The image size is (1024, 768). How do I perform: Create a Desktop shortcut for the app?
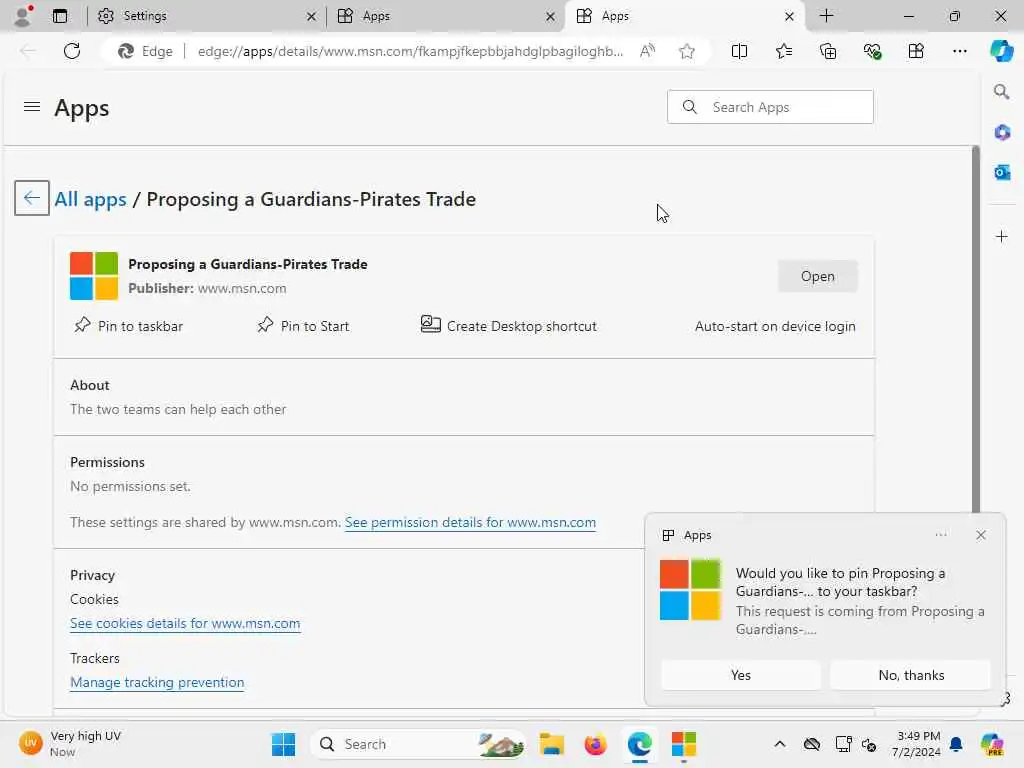(509, 325)
